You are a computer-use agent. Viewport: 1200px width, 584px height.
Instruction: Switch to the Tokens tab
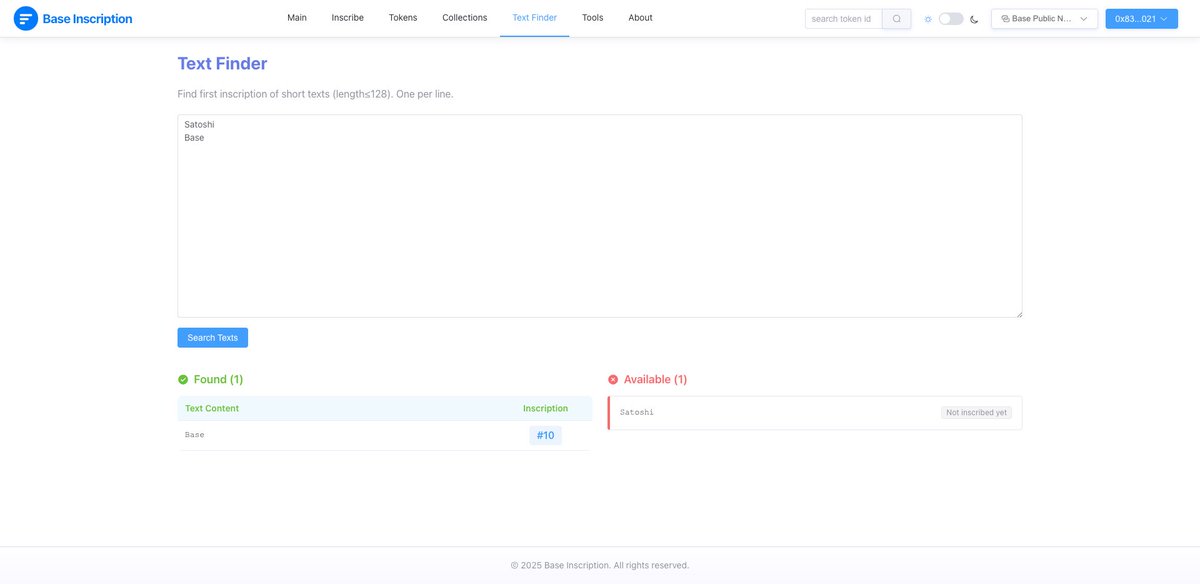pos(403,18)
